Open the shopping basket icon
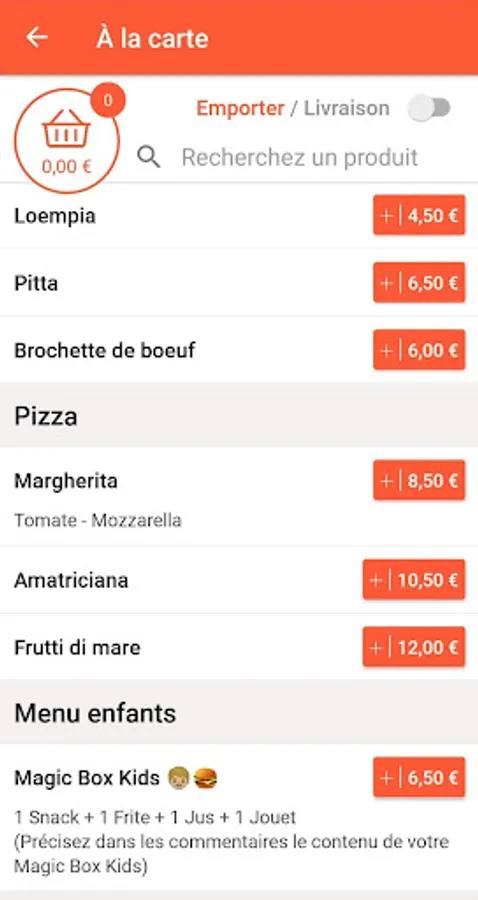 (67, 141)
